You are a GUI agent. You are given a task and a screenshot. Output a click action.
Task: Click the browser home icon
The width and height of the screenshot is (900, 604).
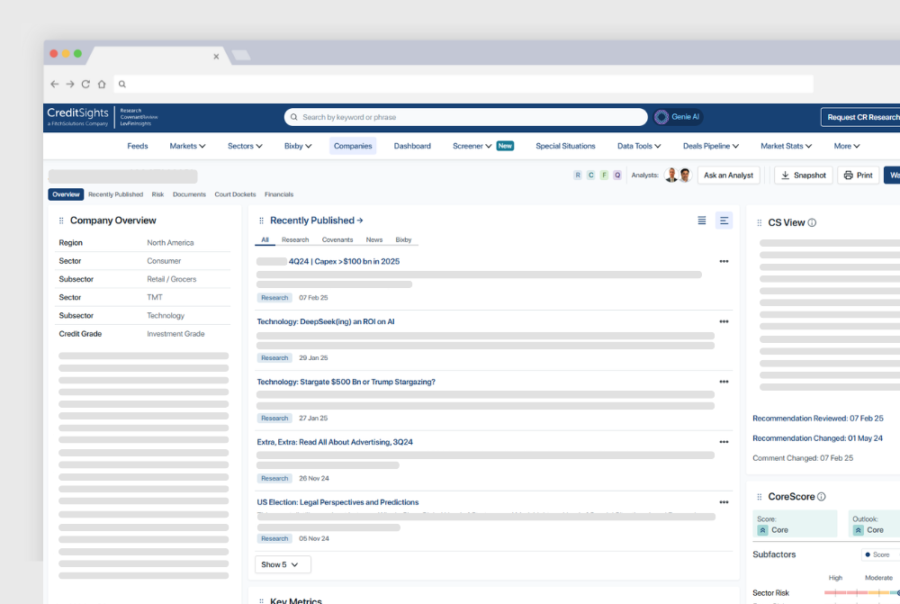pyautogui.click(x=101, y=85)
